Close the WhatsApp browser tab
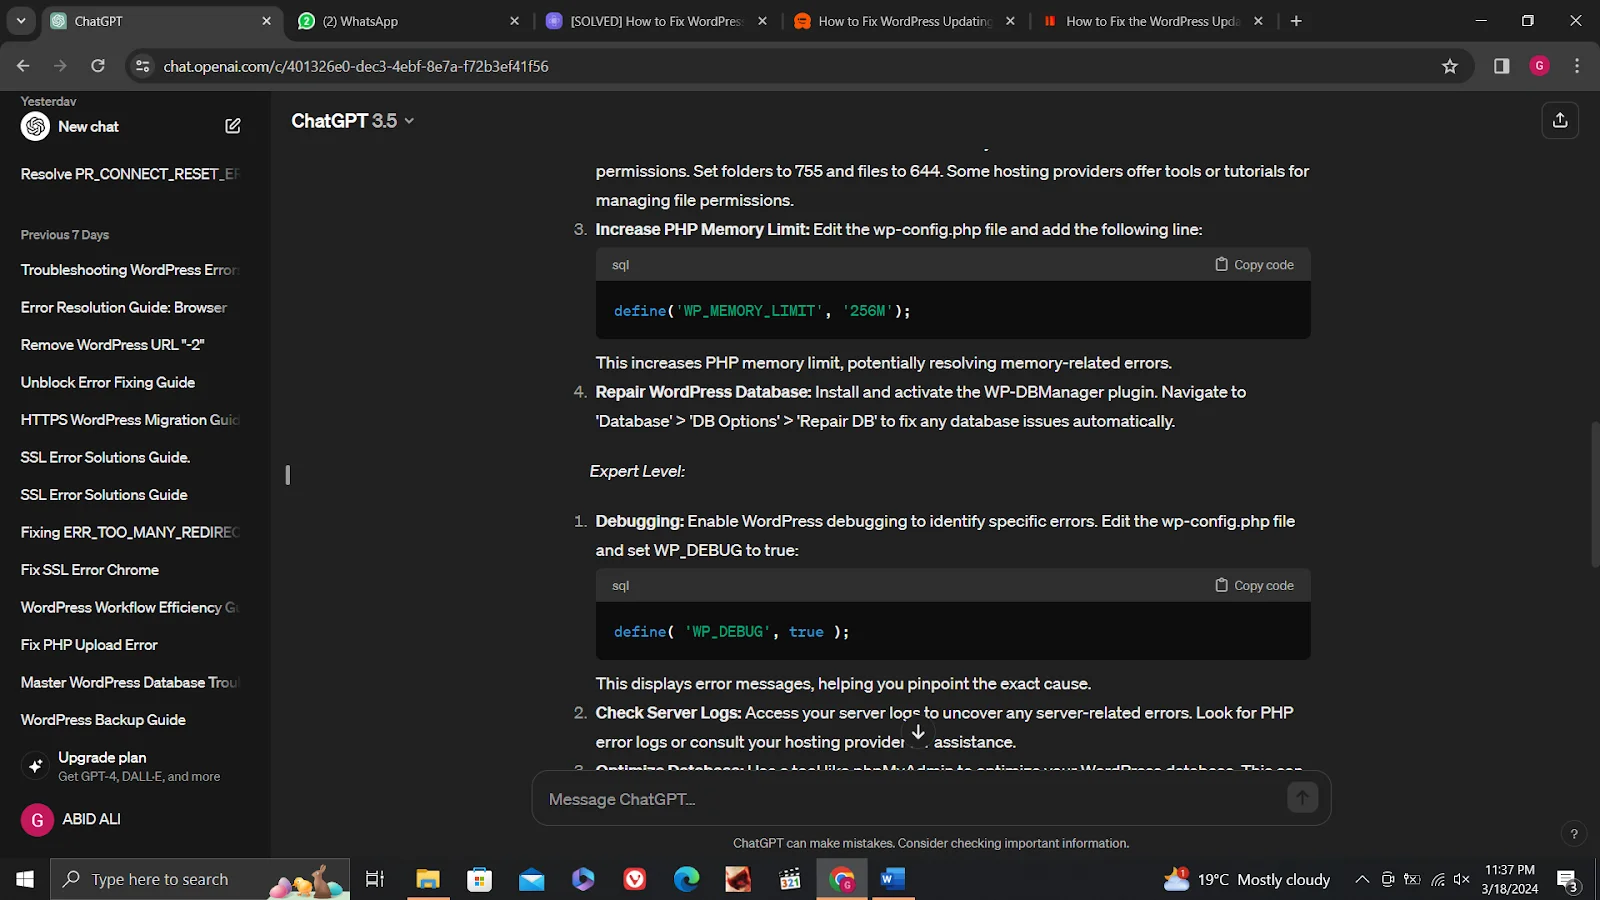The height and width of the screenshot is (900, 1600). [514, 21]
